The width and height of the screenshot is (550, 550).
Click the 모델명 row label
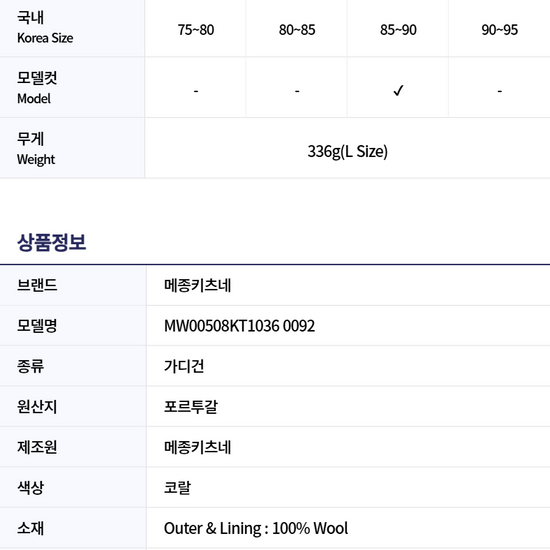tap(37, 326)
